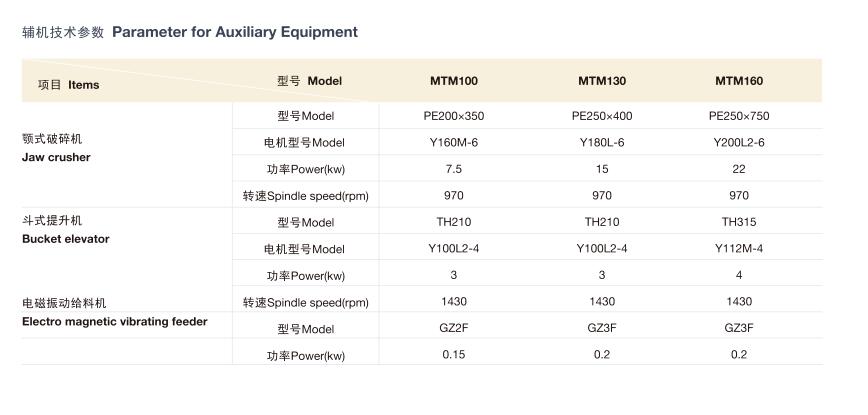Select the MTM160 column header
Image resolution: width=868 pixels, height=415 pixels.
point(739,81)
